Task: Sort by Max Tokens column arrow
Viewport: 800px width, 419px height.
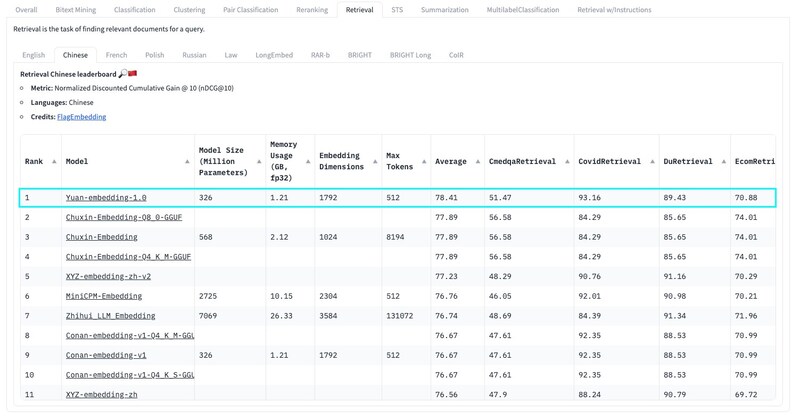Action: coord(423,161)
